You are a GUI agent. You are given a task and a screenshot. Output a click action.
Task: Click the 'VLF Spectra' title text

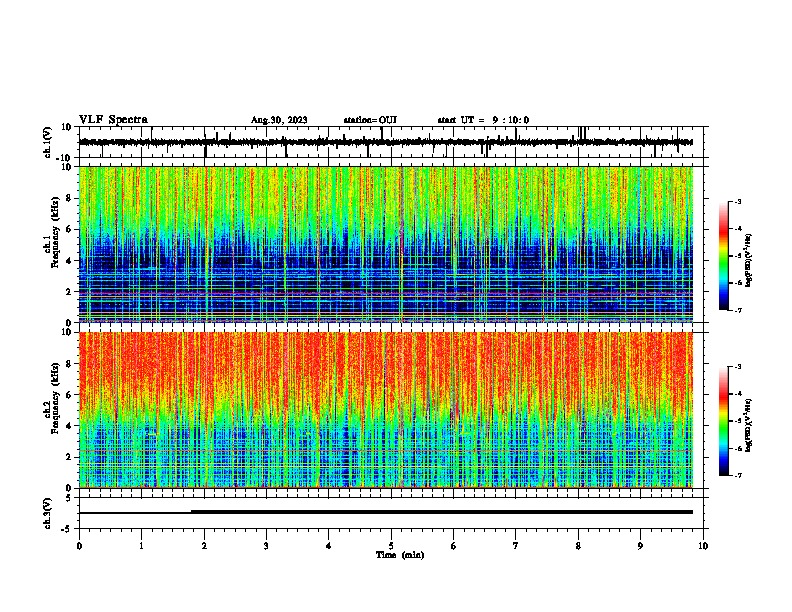pos(113,120)
